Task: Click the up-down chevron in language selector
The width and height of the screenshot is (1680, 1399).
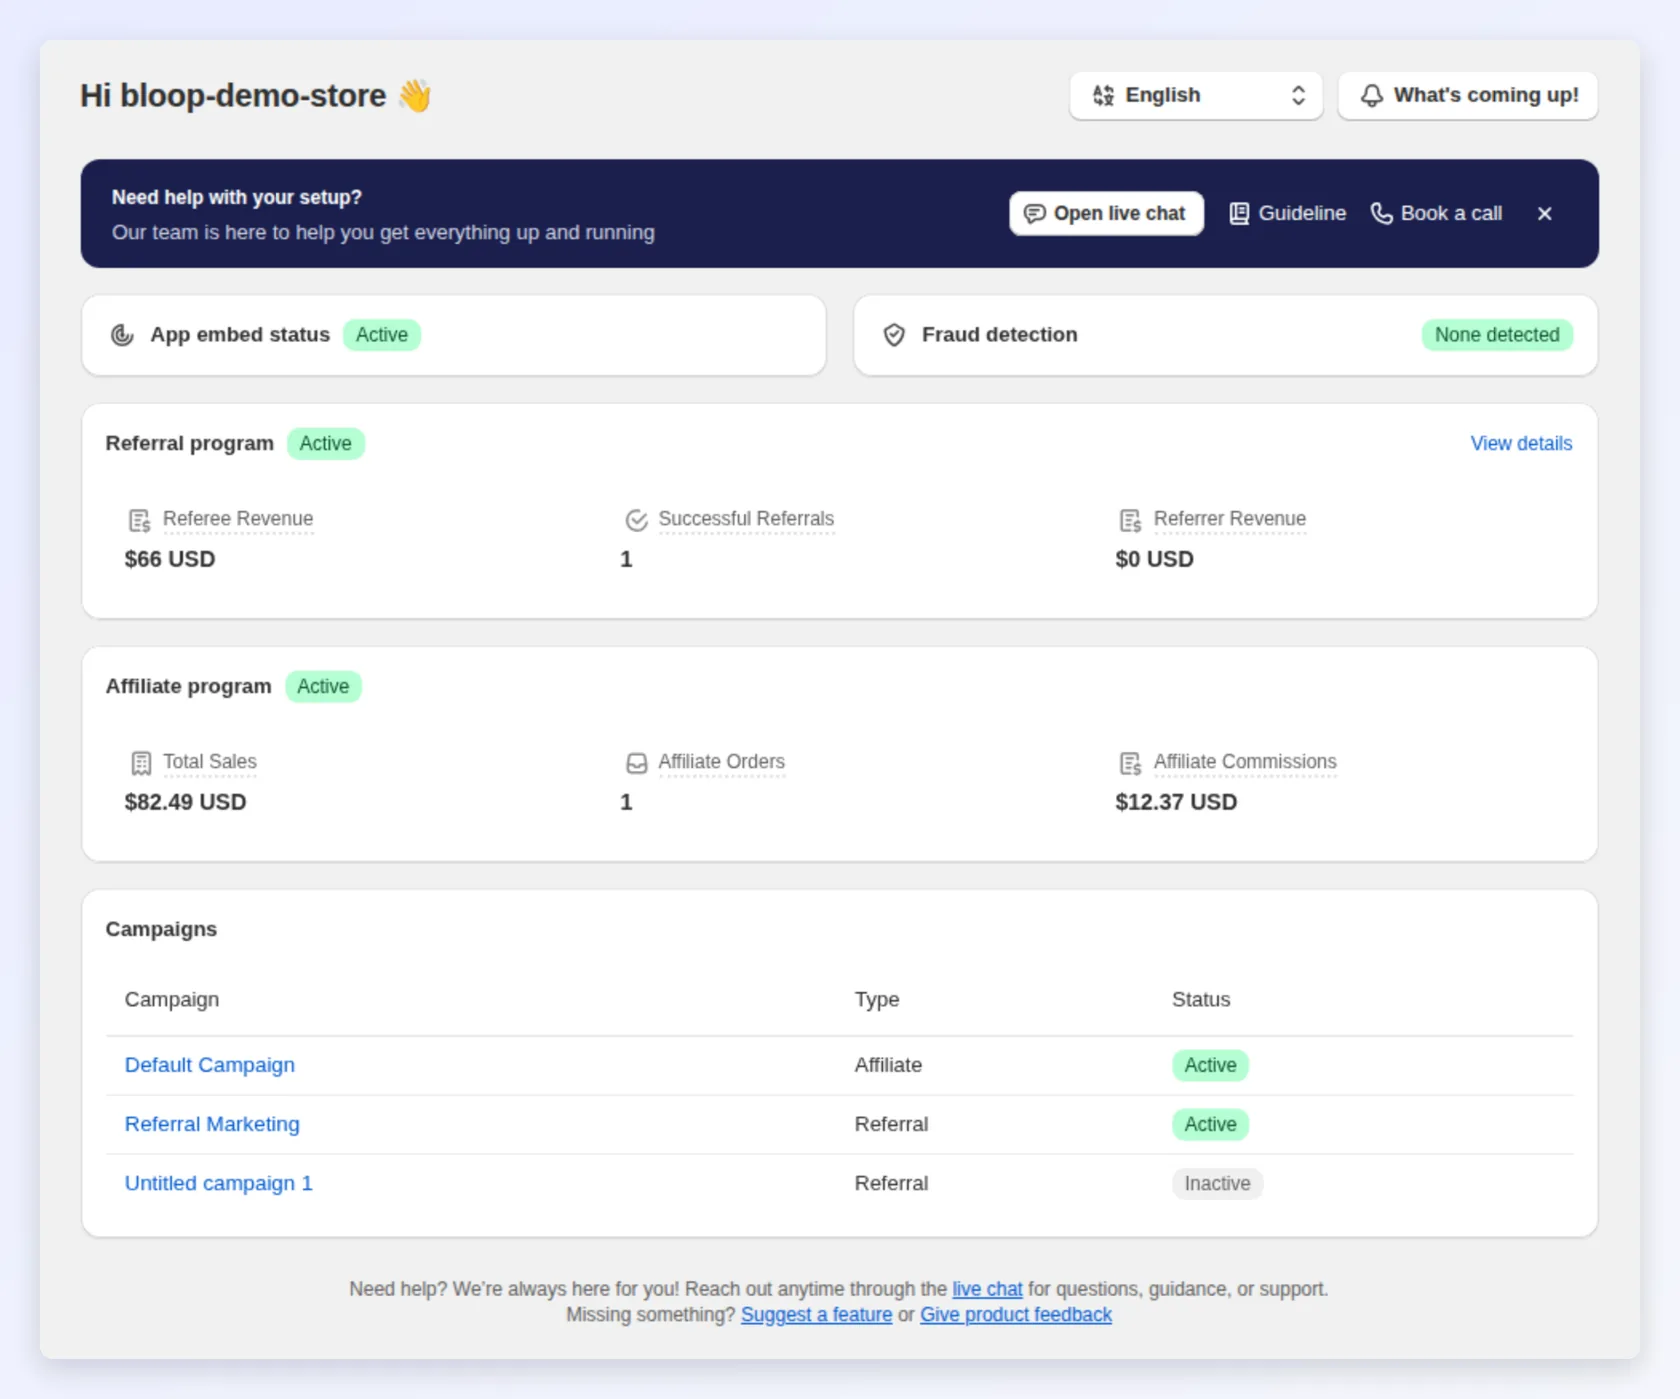Action: [x=1298, y=96]
